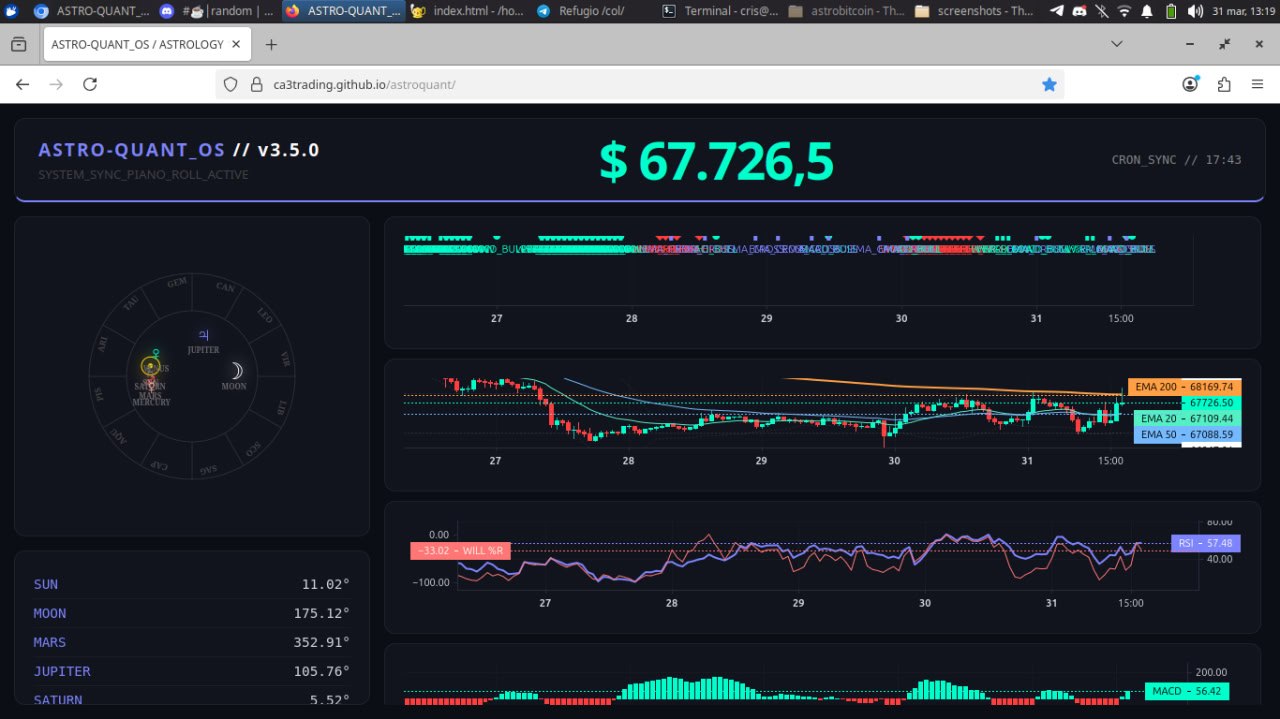The image size is (1280, 719).
Task: Go back to the previous page
Action: coord(22,85)
